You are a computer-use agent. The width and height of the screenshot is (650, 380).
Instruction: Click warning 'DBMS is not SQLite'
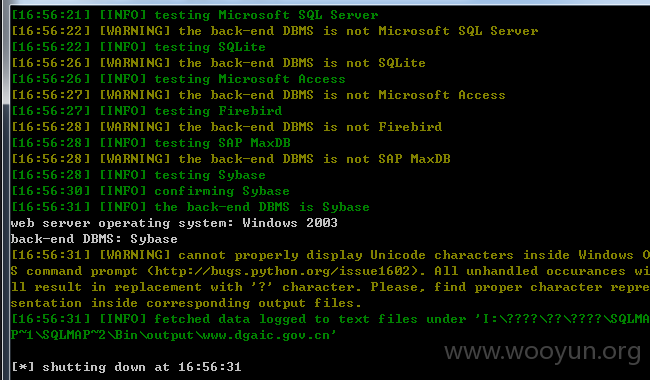click(218, 63)
